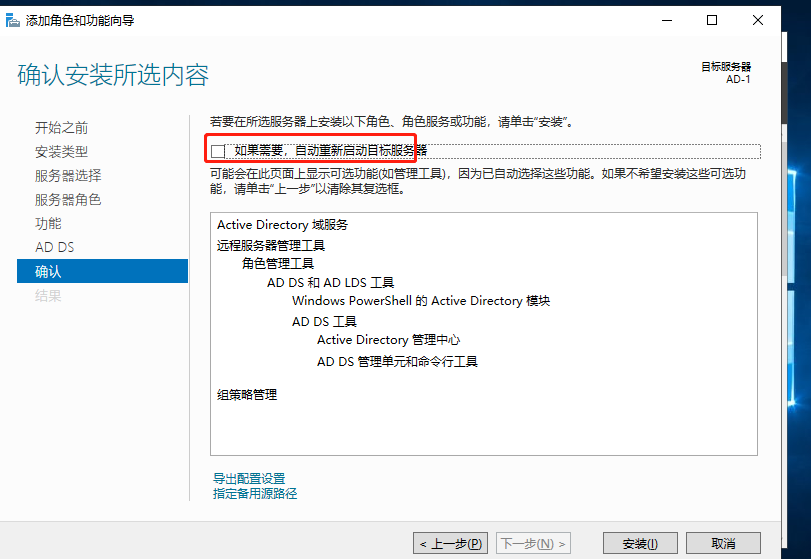
Task: Select the 开始之前 step in sidebar
Action: [x=61, y=128]
